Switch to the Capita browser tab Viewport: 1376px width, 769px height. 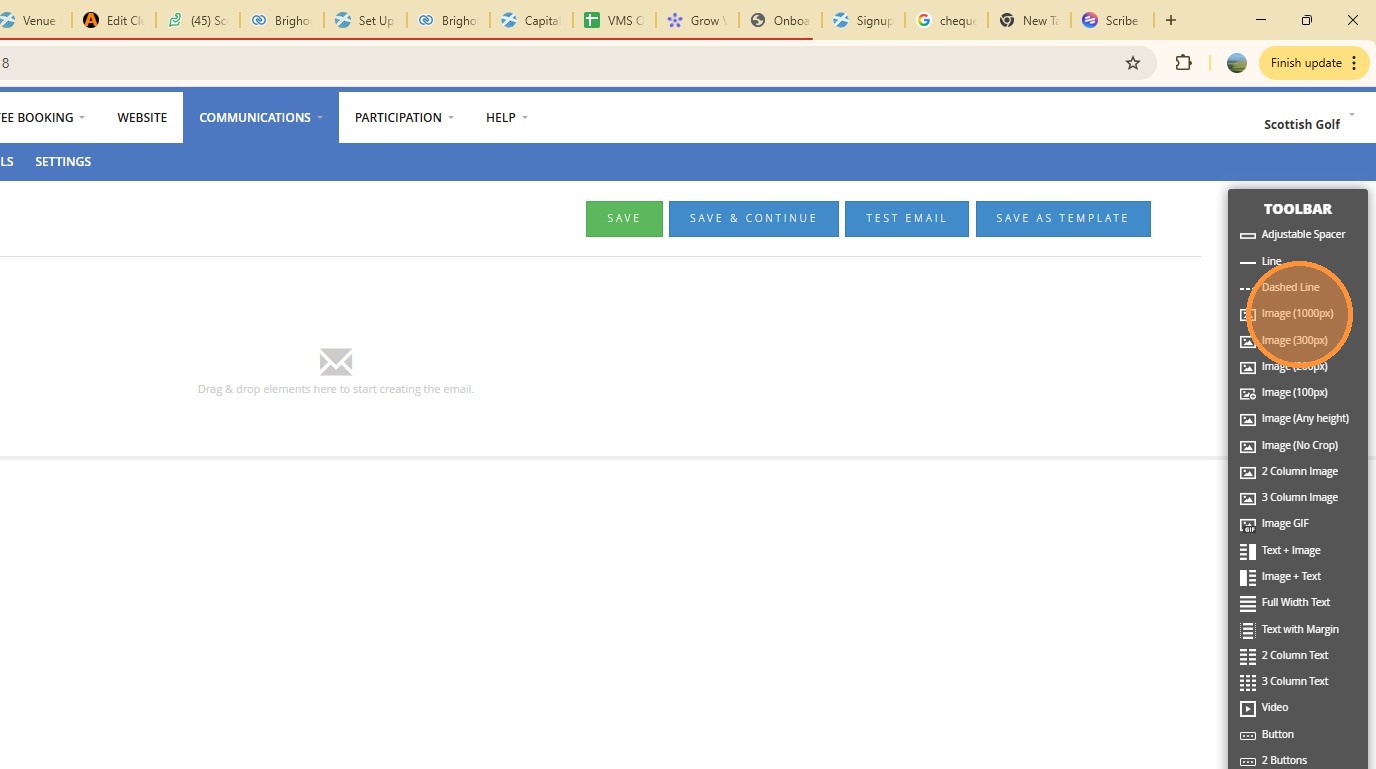click(x=530, y=20)
